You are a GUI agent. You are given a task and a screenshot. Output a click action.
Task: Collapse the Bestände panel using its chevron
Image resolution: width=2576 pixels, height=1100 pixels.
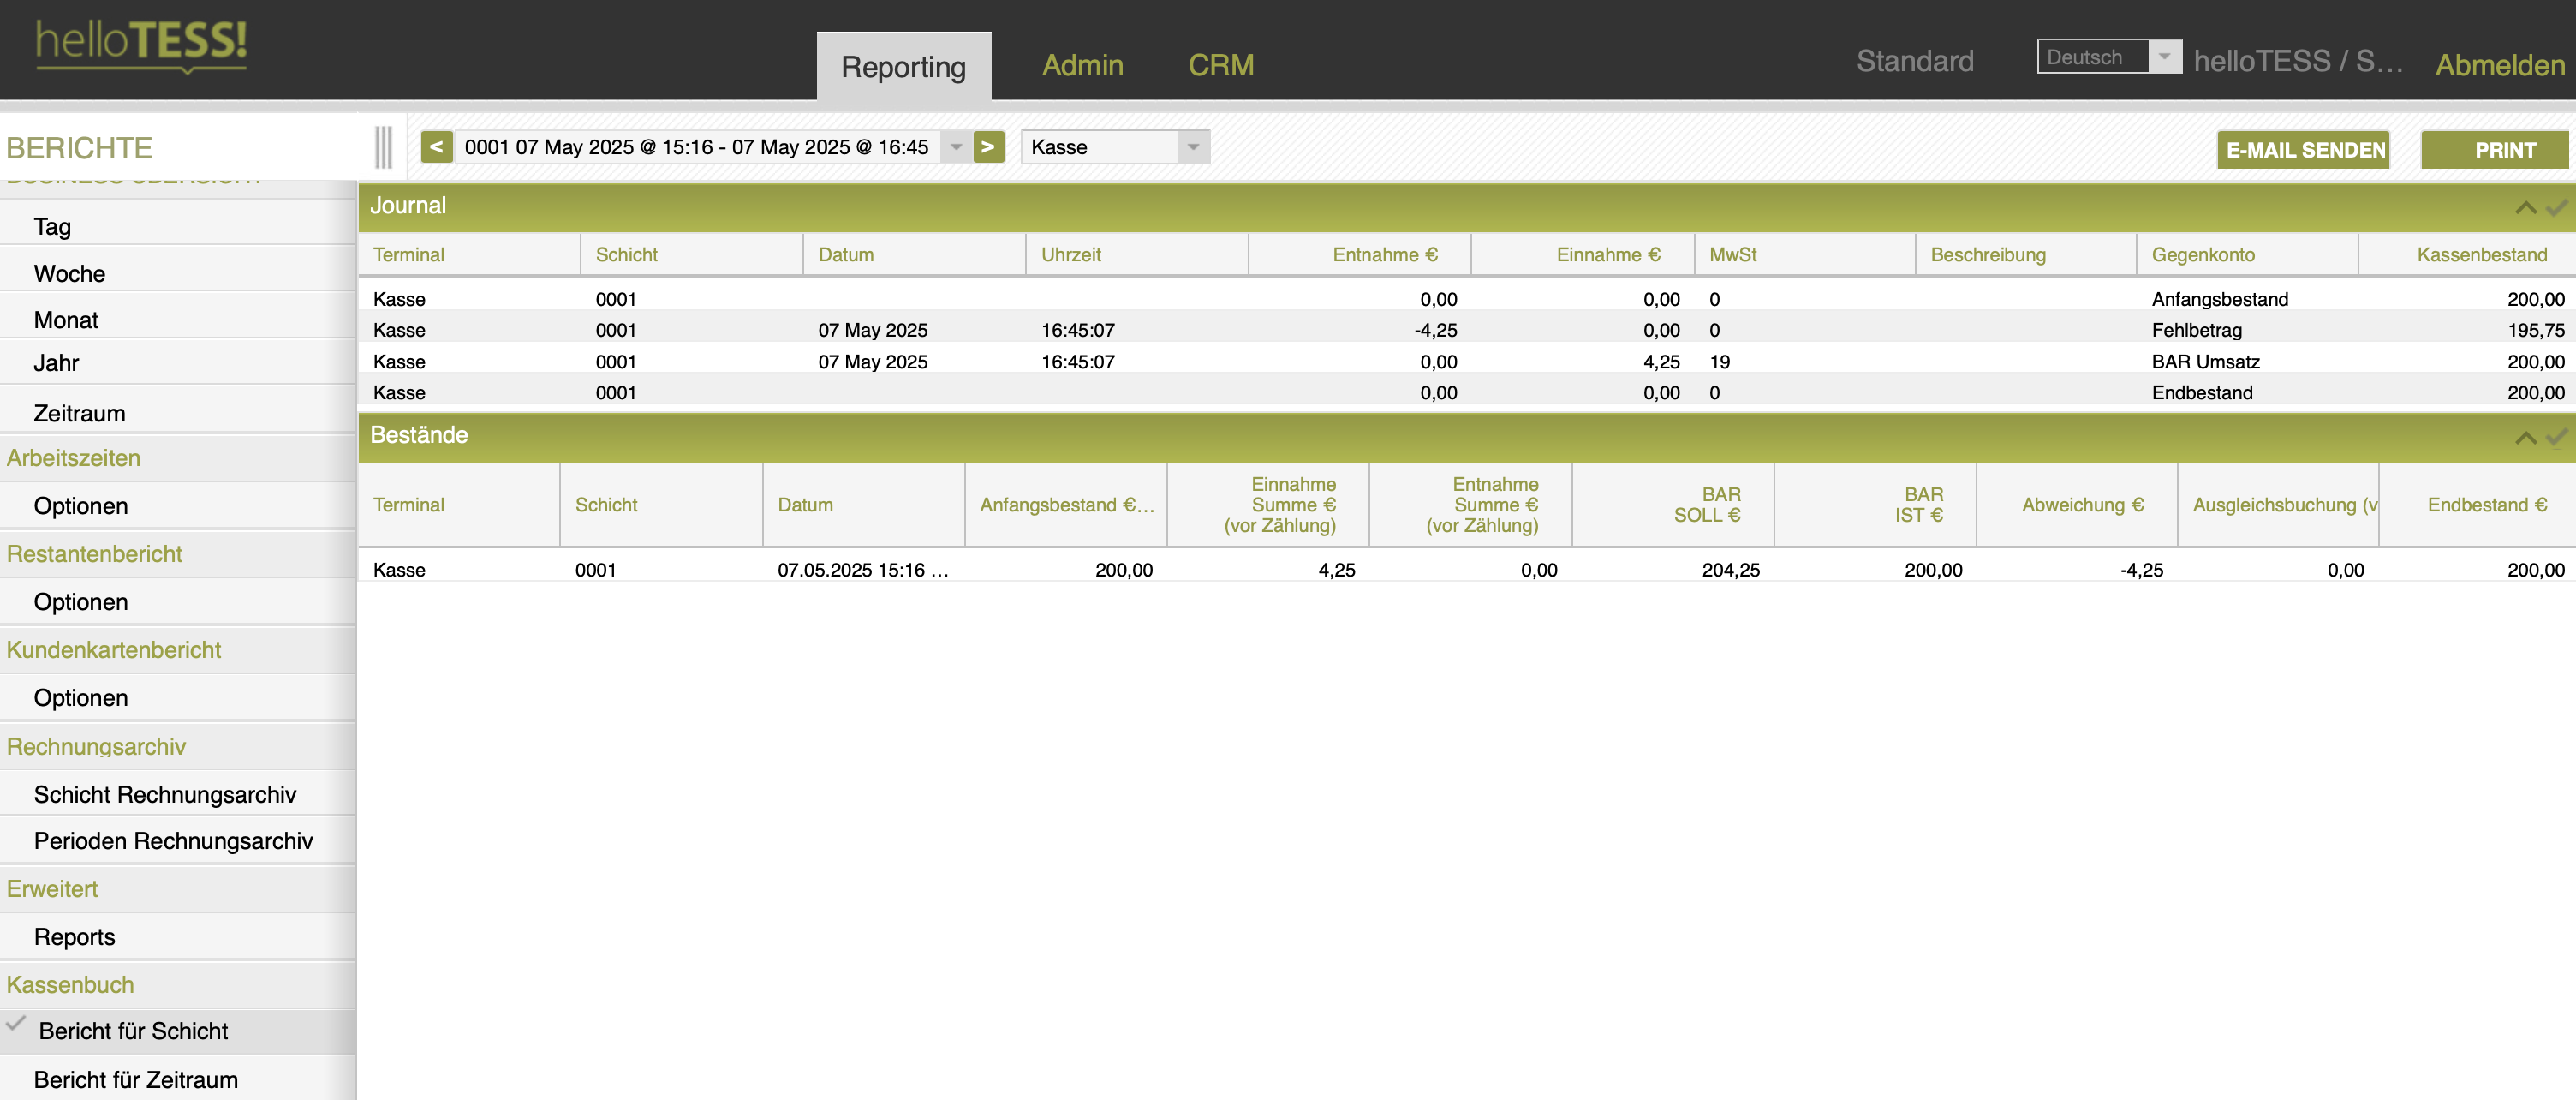click(2525, 437)
